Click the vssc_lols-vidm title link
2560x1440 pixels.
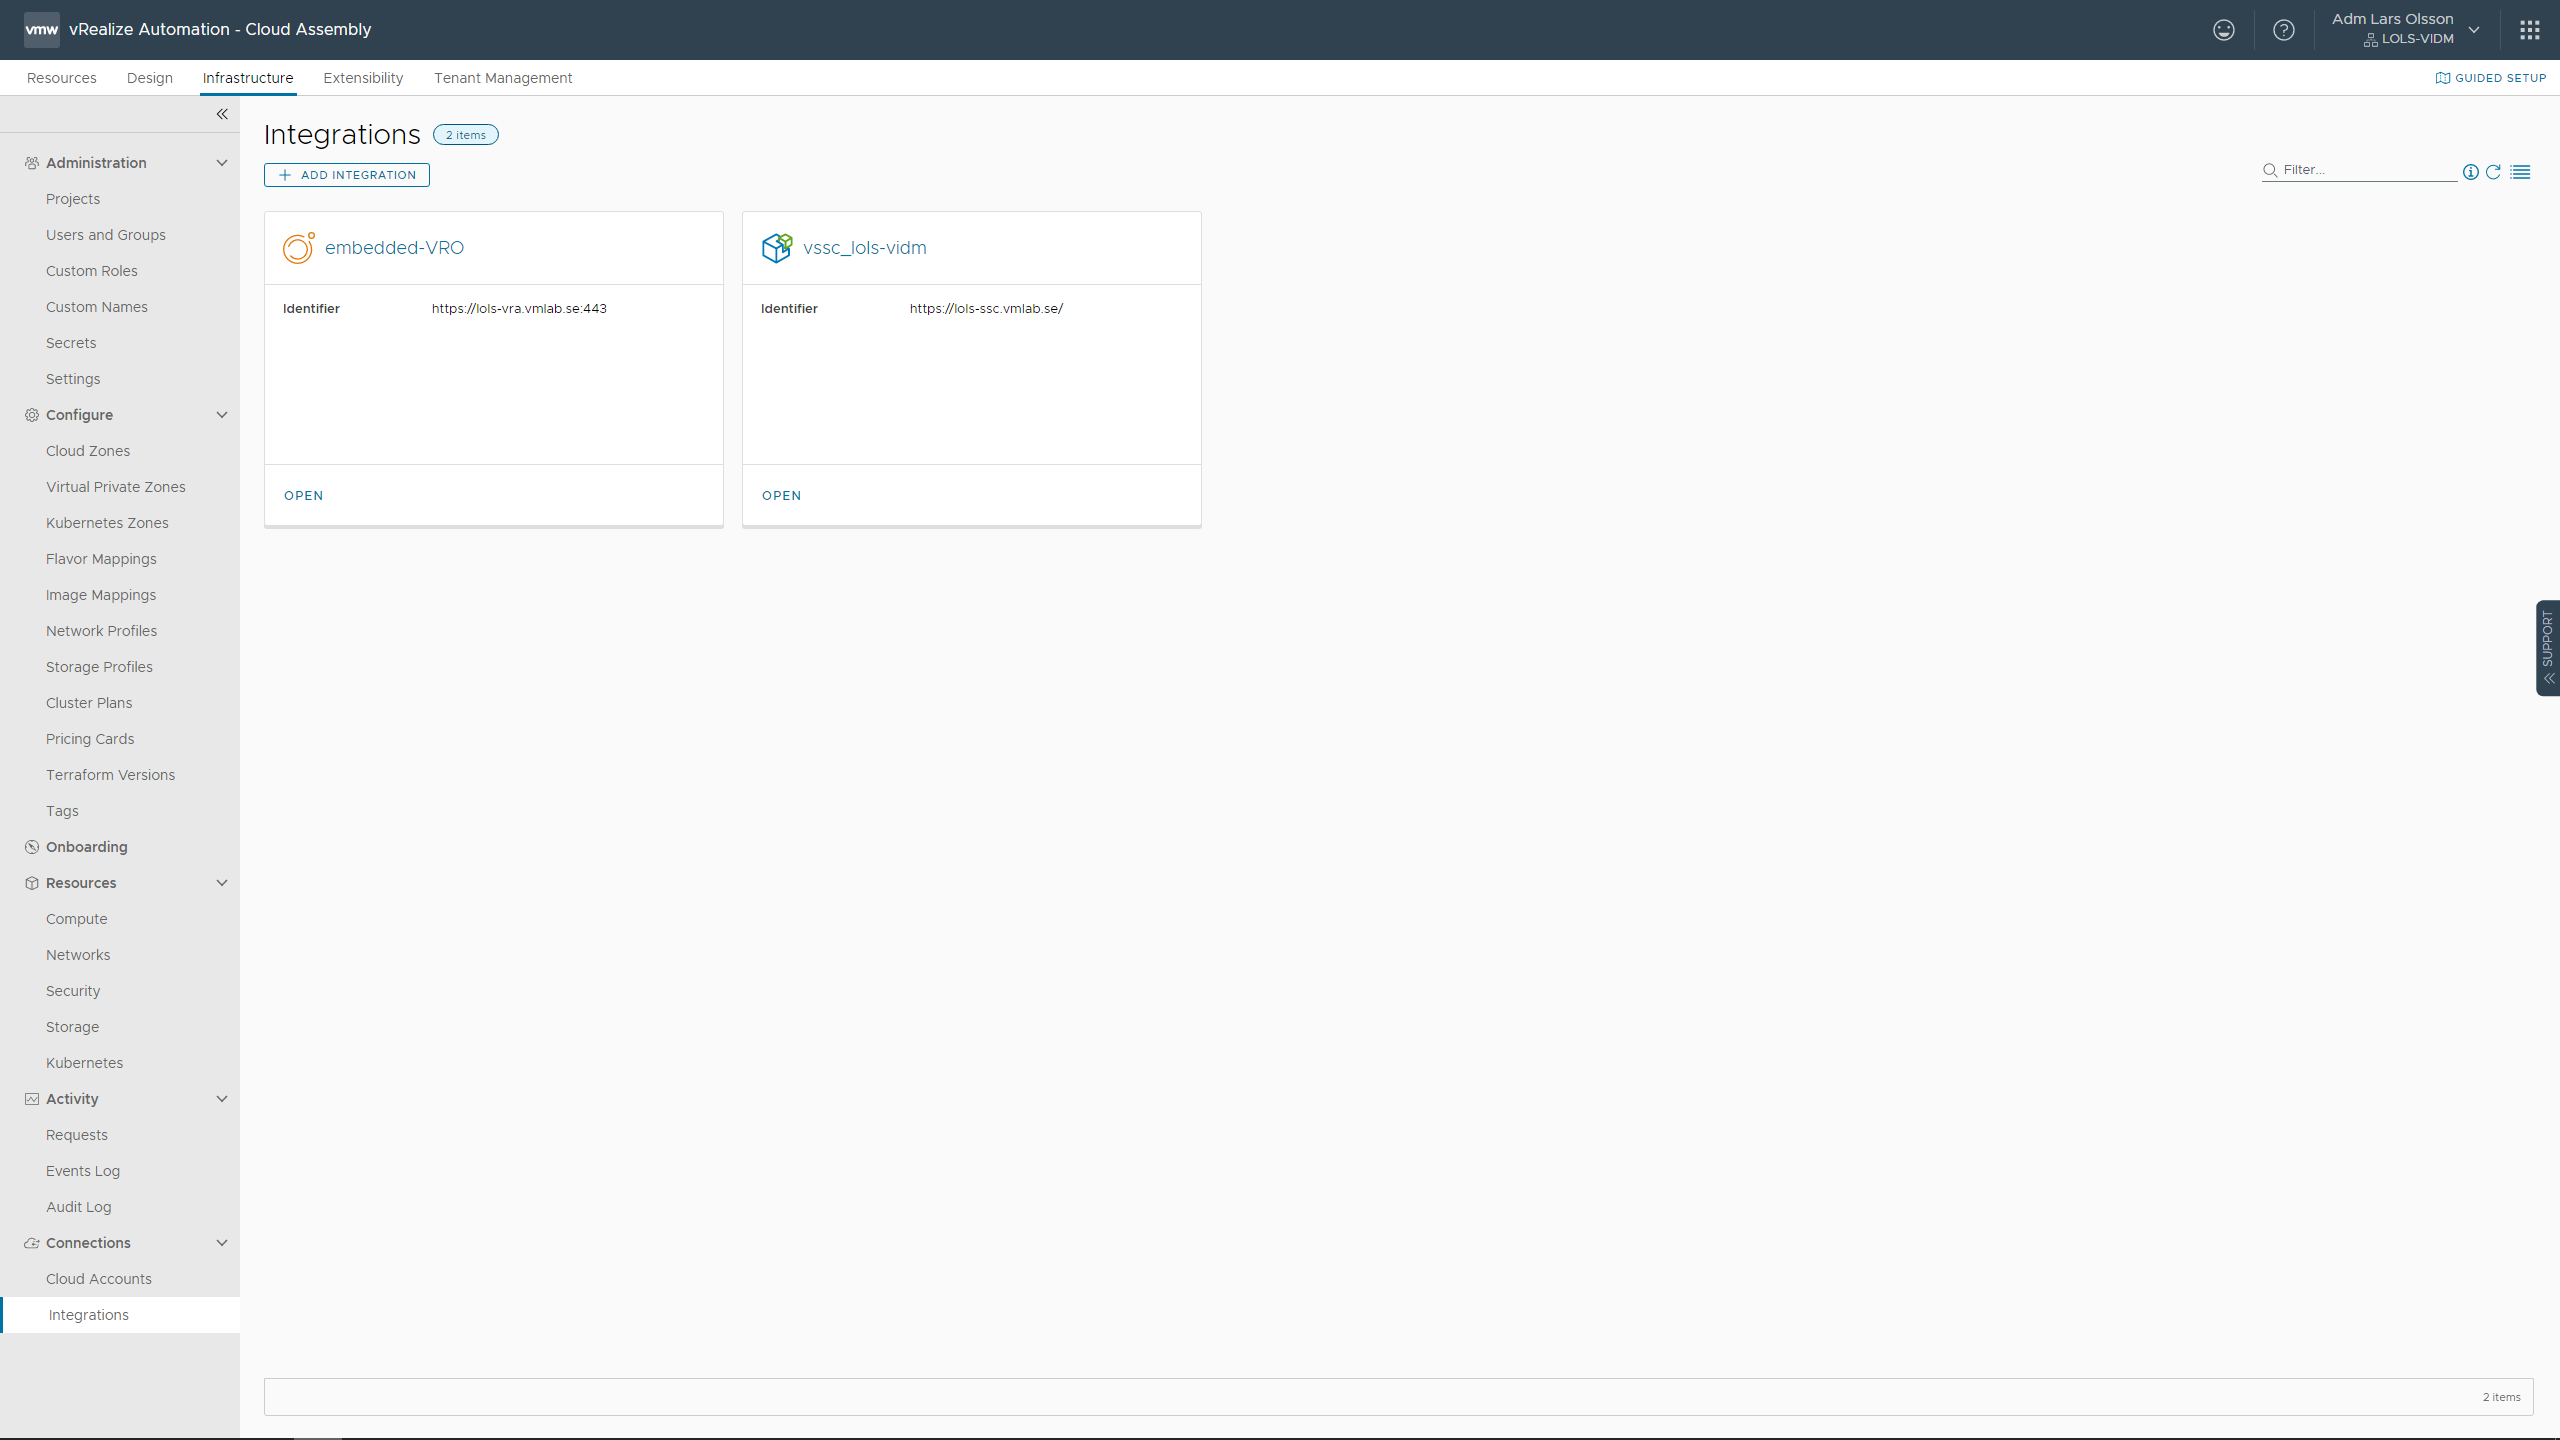pyautogui.click(x=865, y=248)
